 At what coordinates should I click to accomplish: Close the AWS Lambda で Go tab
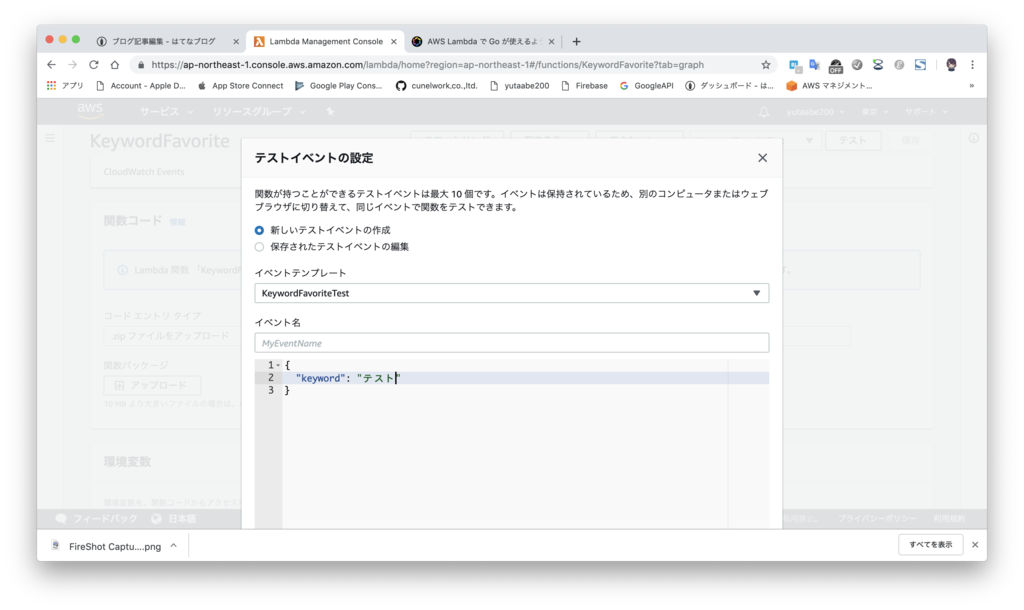[551, 41]
